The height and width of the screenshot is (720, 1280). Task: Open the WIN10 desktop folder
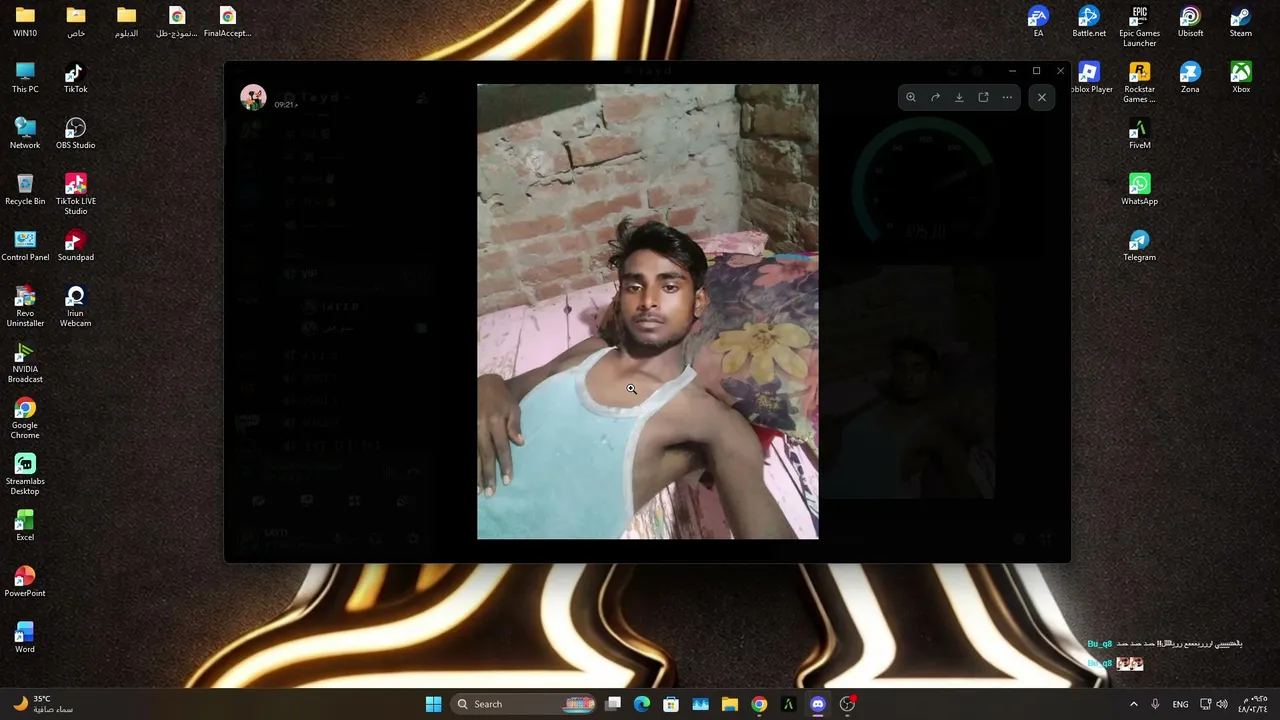click(25, 22)
